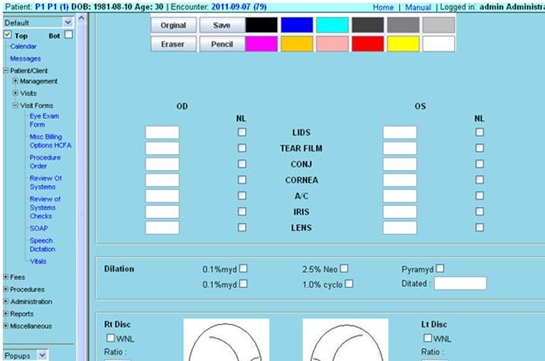Expand the Reports tree node

coord(6,313)
